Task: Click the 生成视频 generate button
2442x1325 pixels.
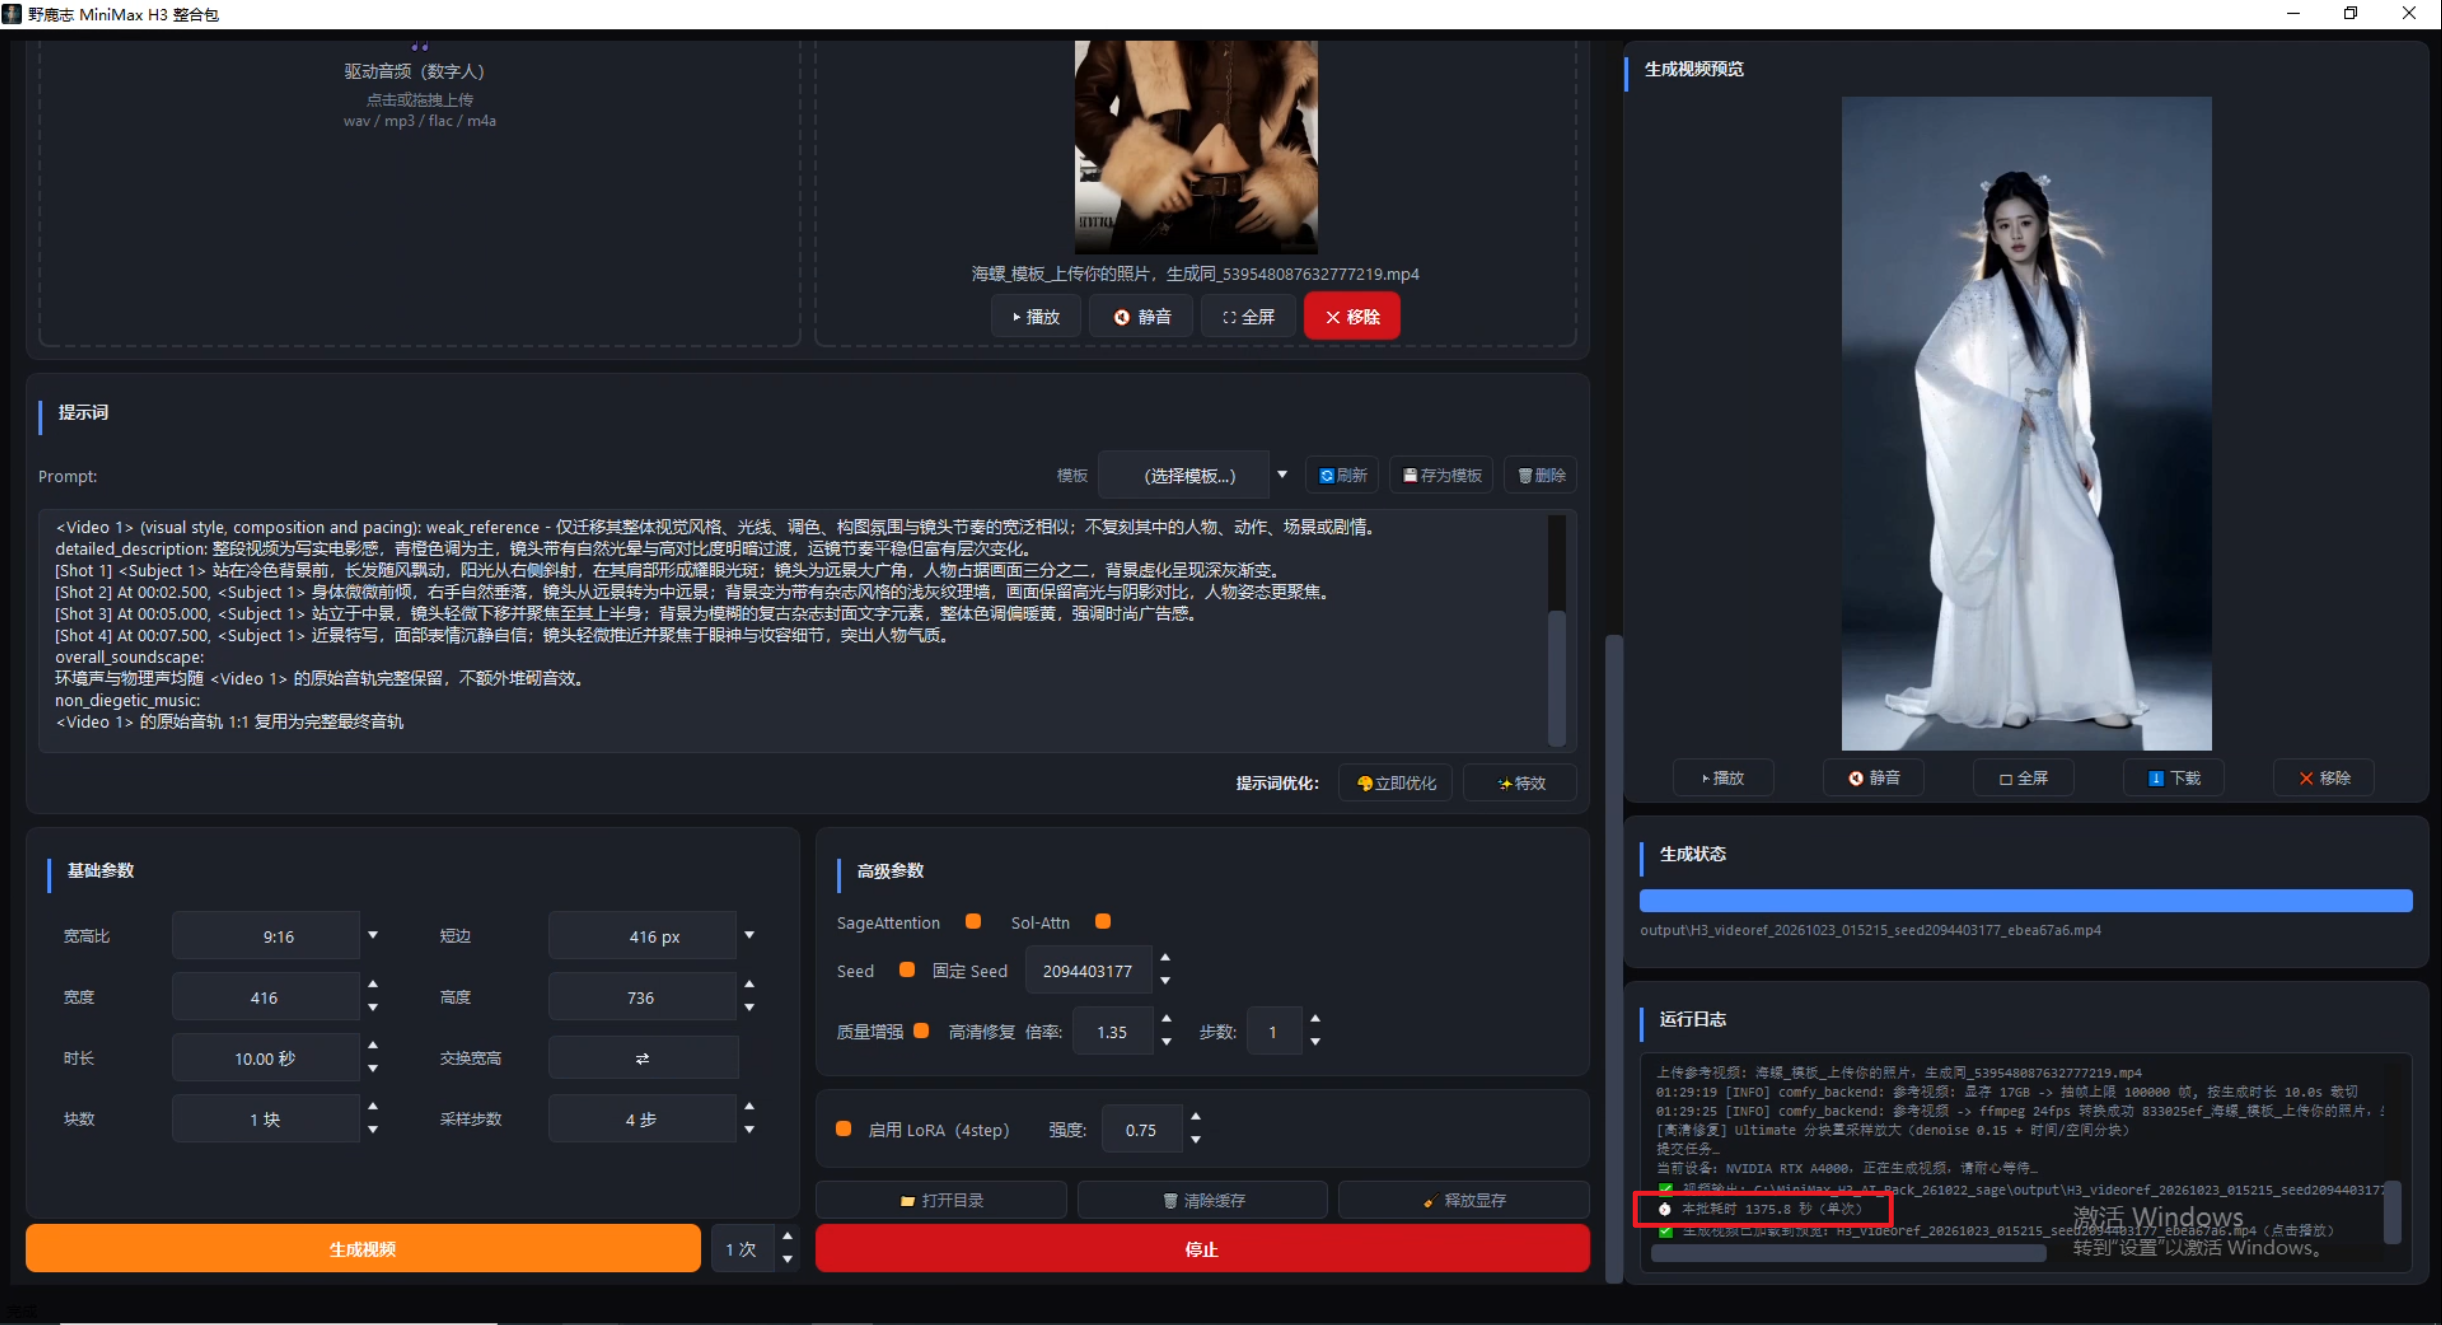Action: (x=363, y=1249)
